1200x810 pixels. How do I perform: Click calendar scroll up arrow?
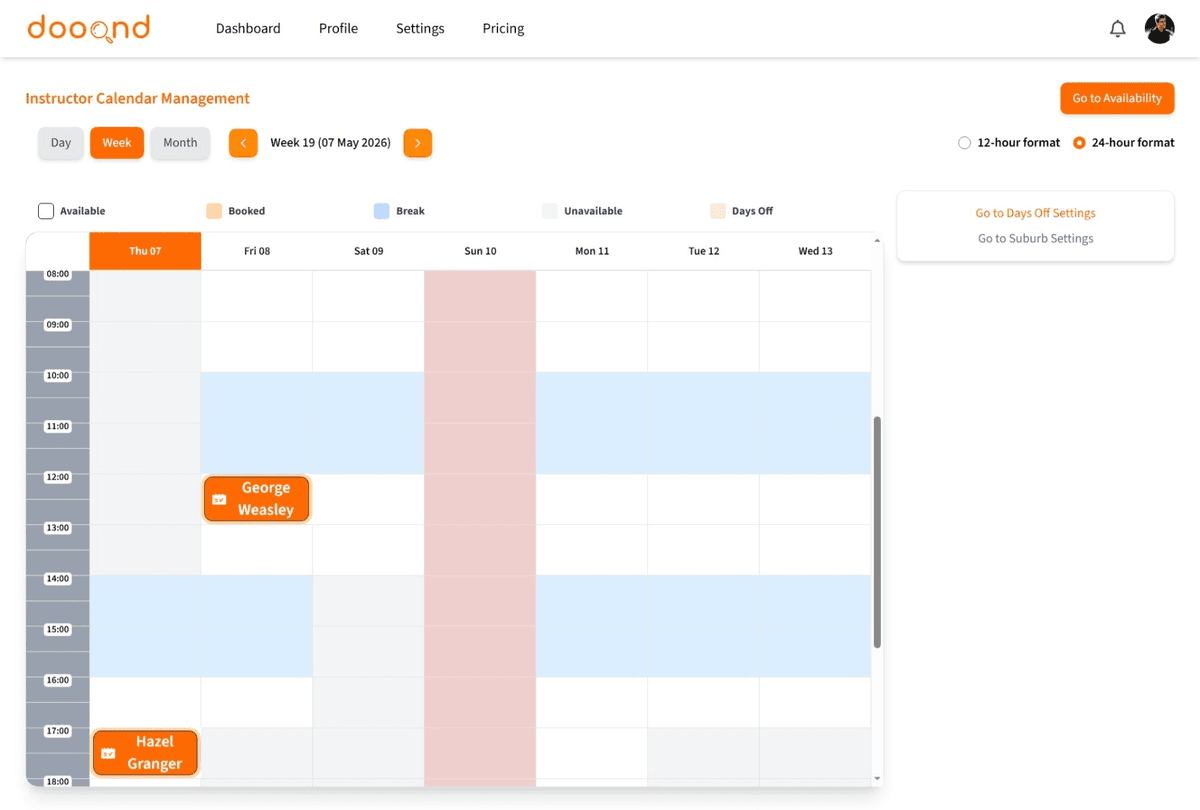click(x=878, y=241)
